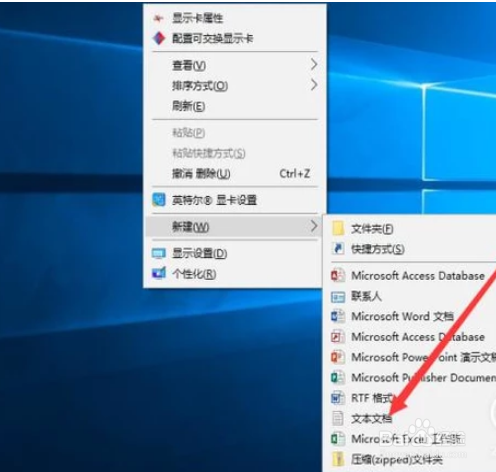Screen dimensions: 496x472
Task: Click the Microsoft Excel 工作表 icon
Action: tap(338, 438)
